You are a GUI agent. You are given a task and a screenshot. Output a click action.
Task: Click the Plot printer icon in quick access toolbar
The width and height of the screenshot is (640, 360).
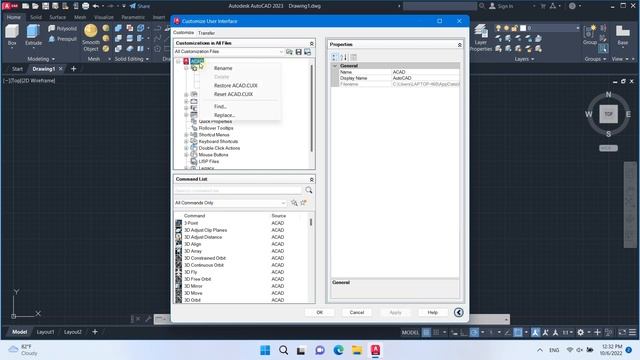[x=85, y=6]
